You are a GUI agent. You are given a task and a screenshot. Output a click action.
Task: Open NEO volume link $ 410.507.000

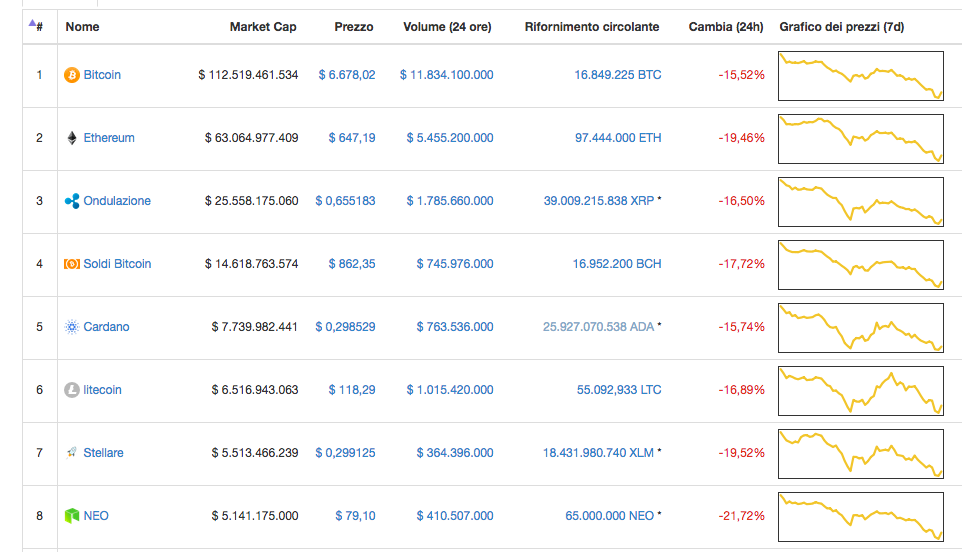pyautogui.click(x=455, y=516)
